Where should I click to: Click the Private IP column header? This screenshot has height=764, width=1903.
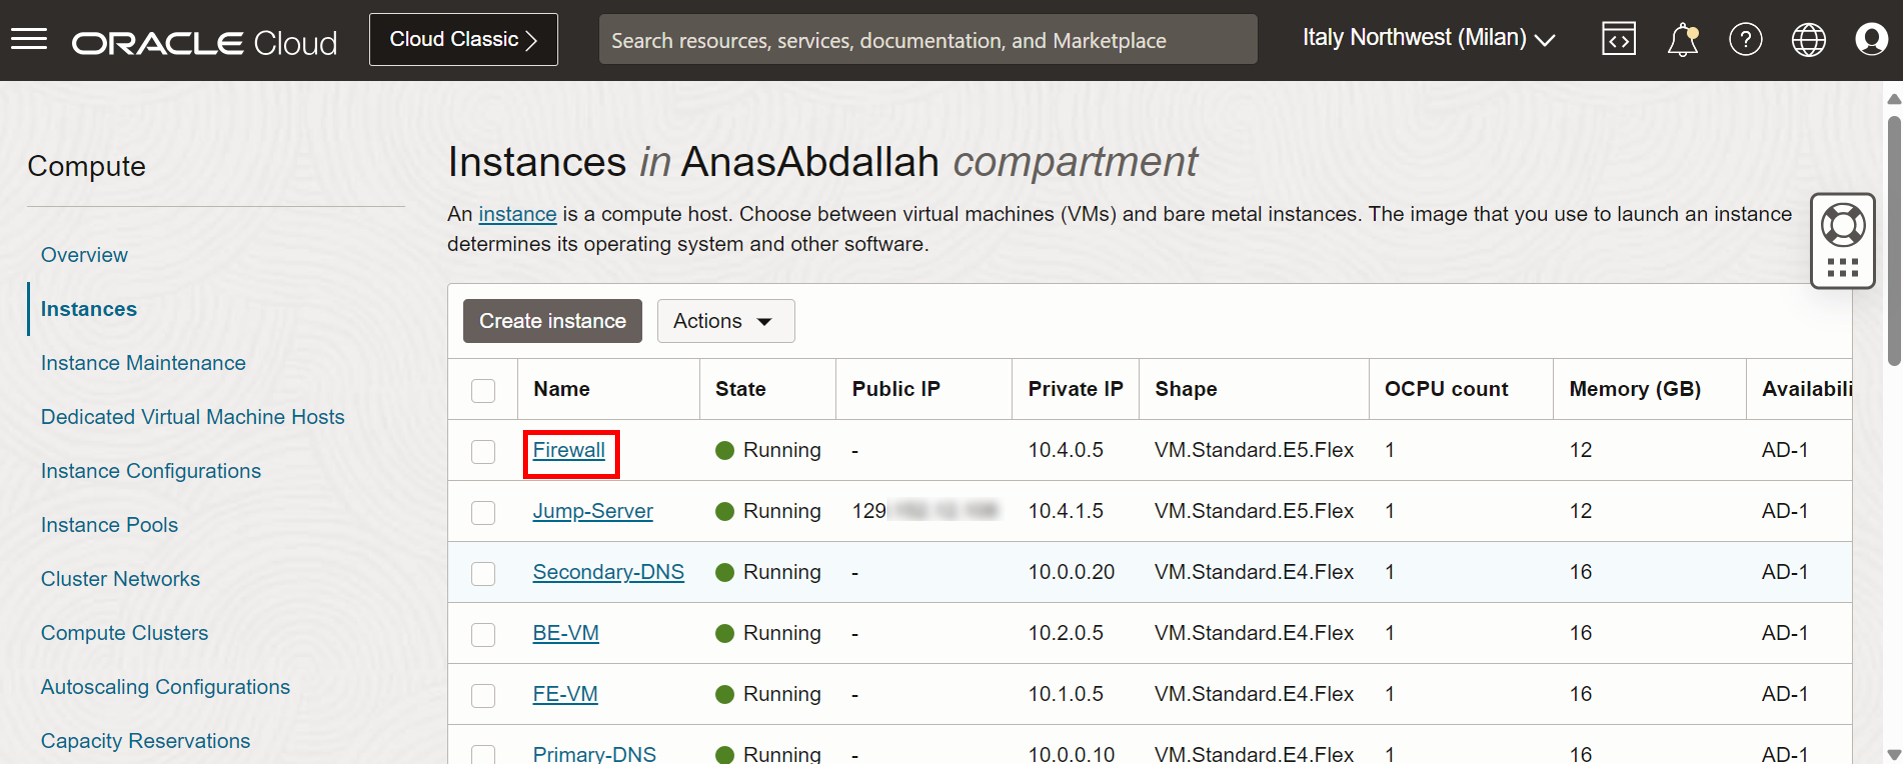tap(1076, 389)
